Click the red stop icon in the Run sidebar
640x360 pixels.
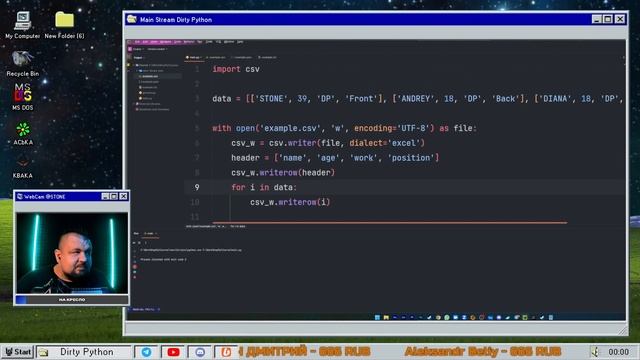tap(135, 267)
